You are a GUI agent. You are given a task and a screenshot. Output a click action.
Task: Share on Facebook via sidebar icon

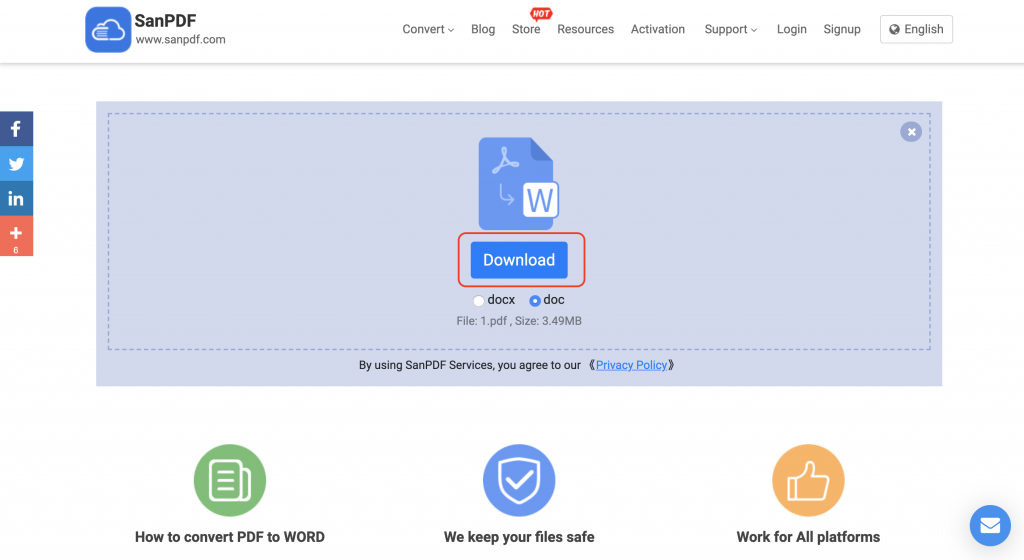[x=16, y=129]
